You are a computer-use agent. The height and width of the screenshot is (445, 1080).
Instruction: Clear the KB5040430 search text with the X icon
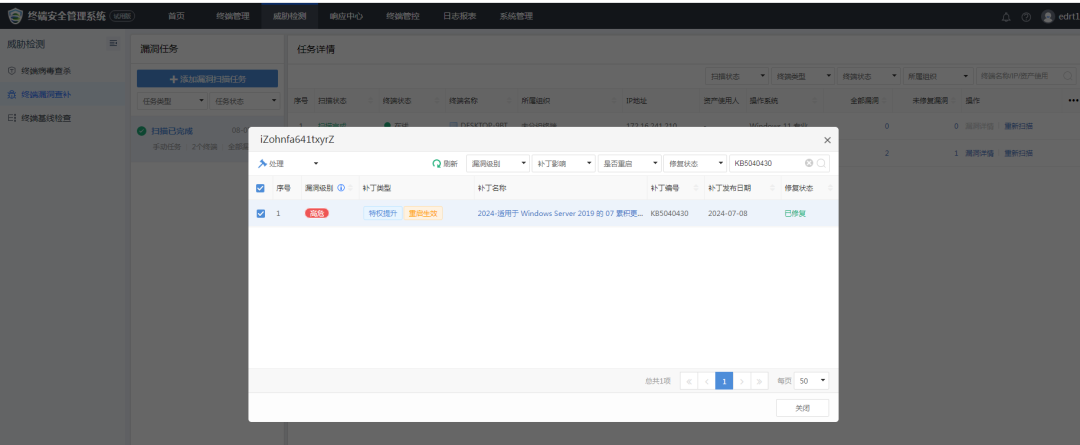tap(809, 163)
